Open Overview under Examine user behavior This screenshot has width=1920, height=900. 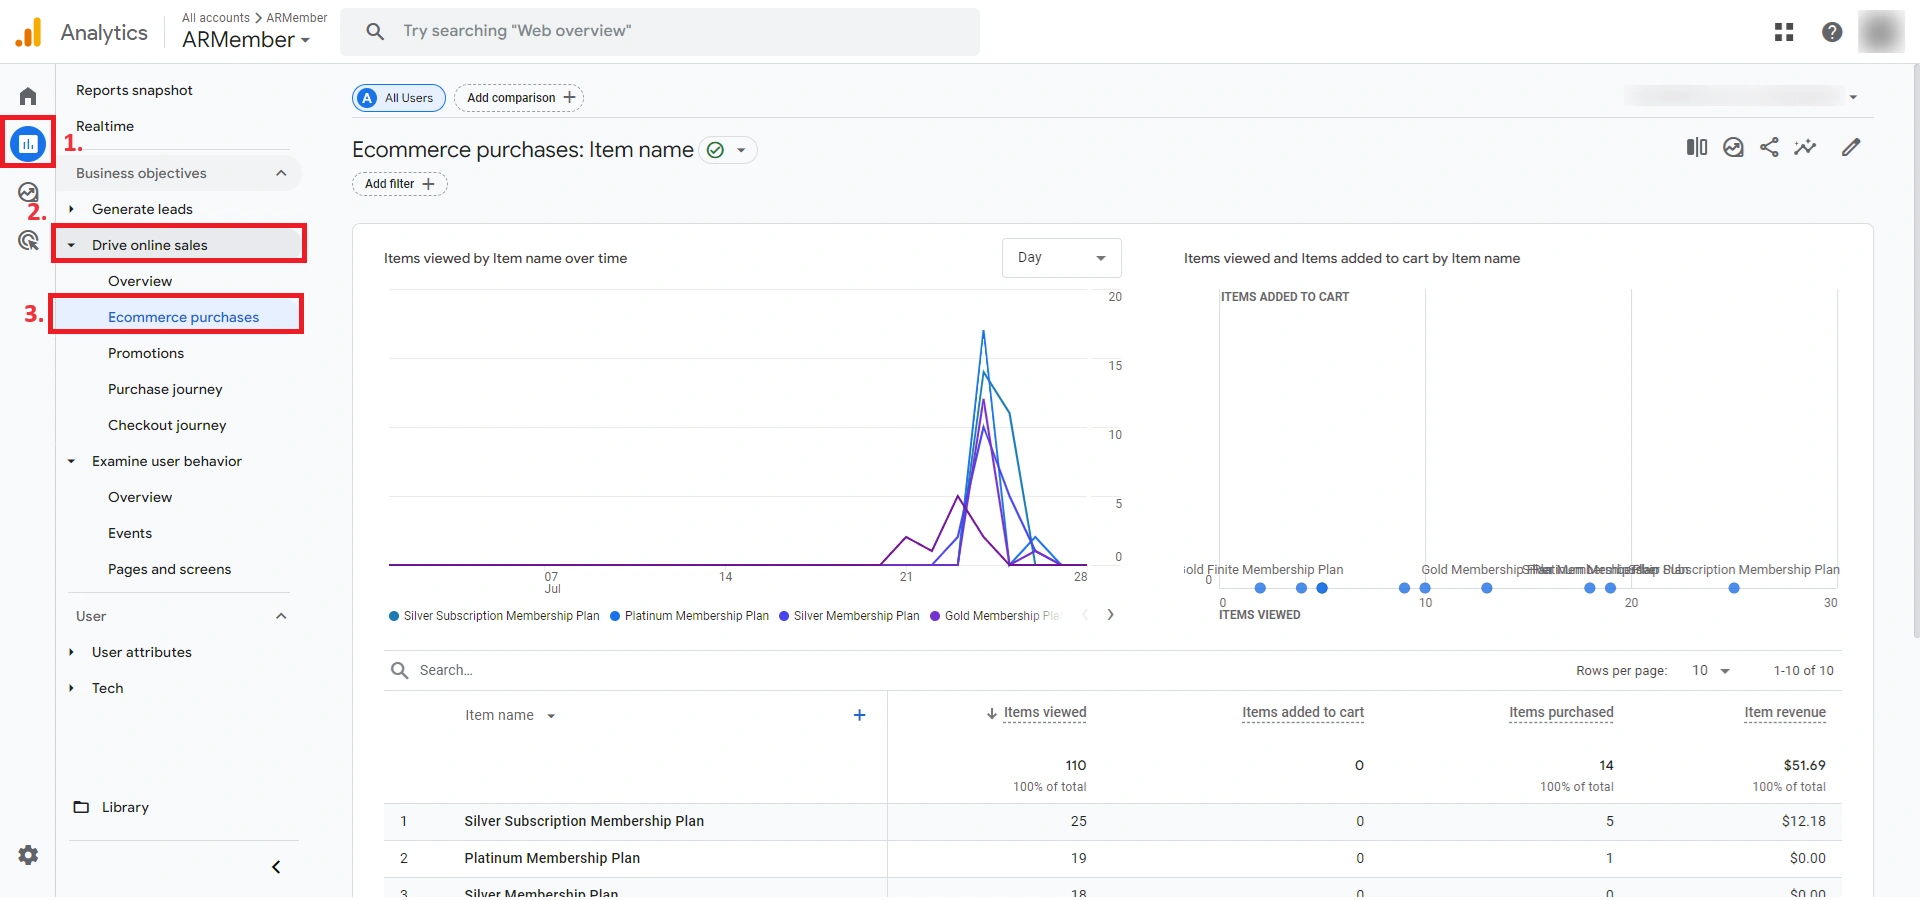[140, 497]
